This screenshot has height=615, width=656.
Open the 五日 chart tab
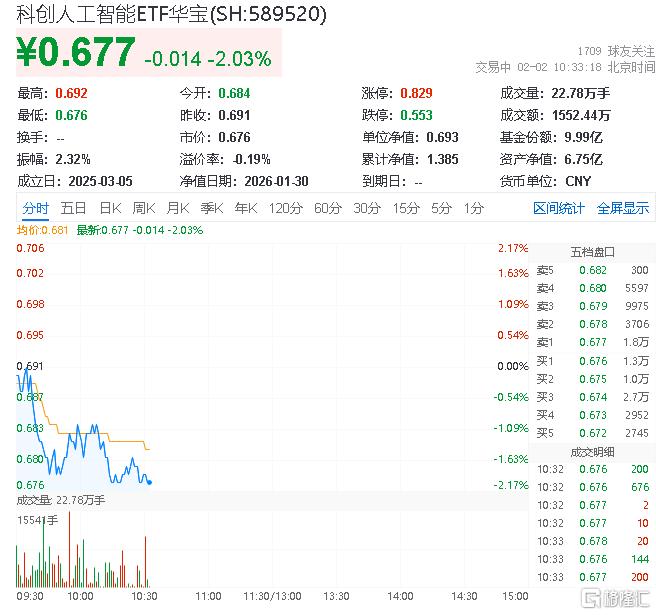tap(73, 208)
